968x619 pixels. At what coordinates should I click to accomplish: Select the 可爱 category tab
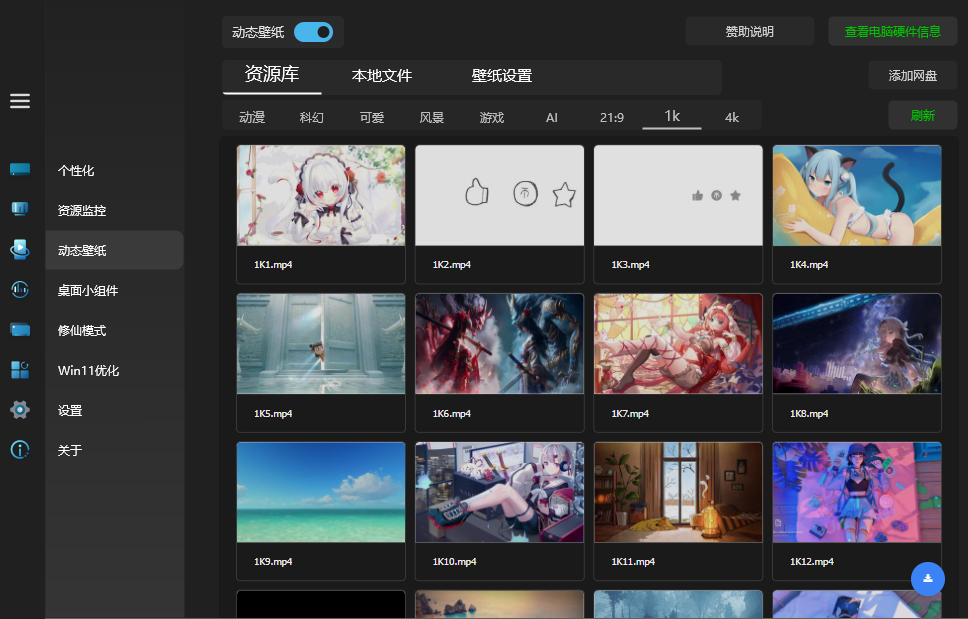372,117
